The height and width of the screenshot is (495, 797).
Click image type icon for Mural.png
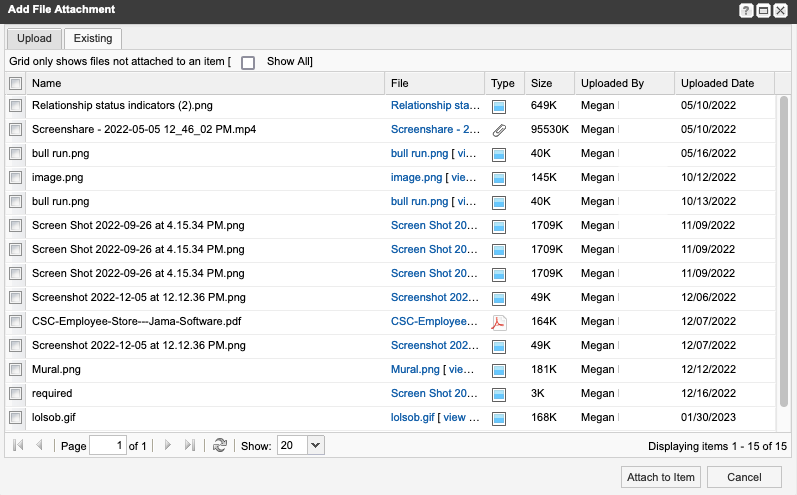tap(499, 370)
